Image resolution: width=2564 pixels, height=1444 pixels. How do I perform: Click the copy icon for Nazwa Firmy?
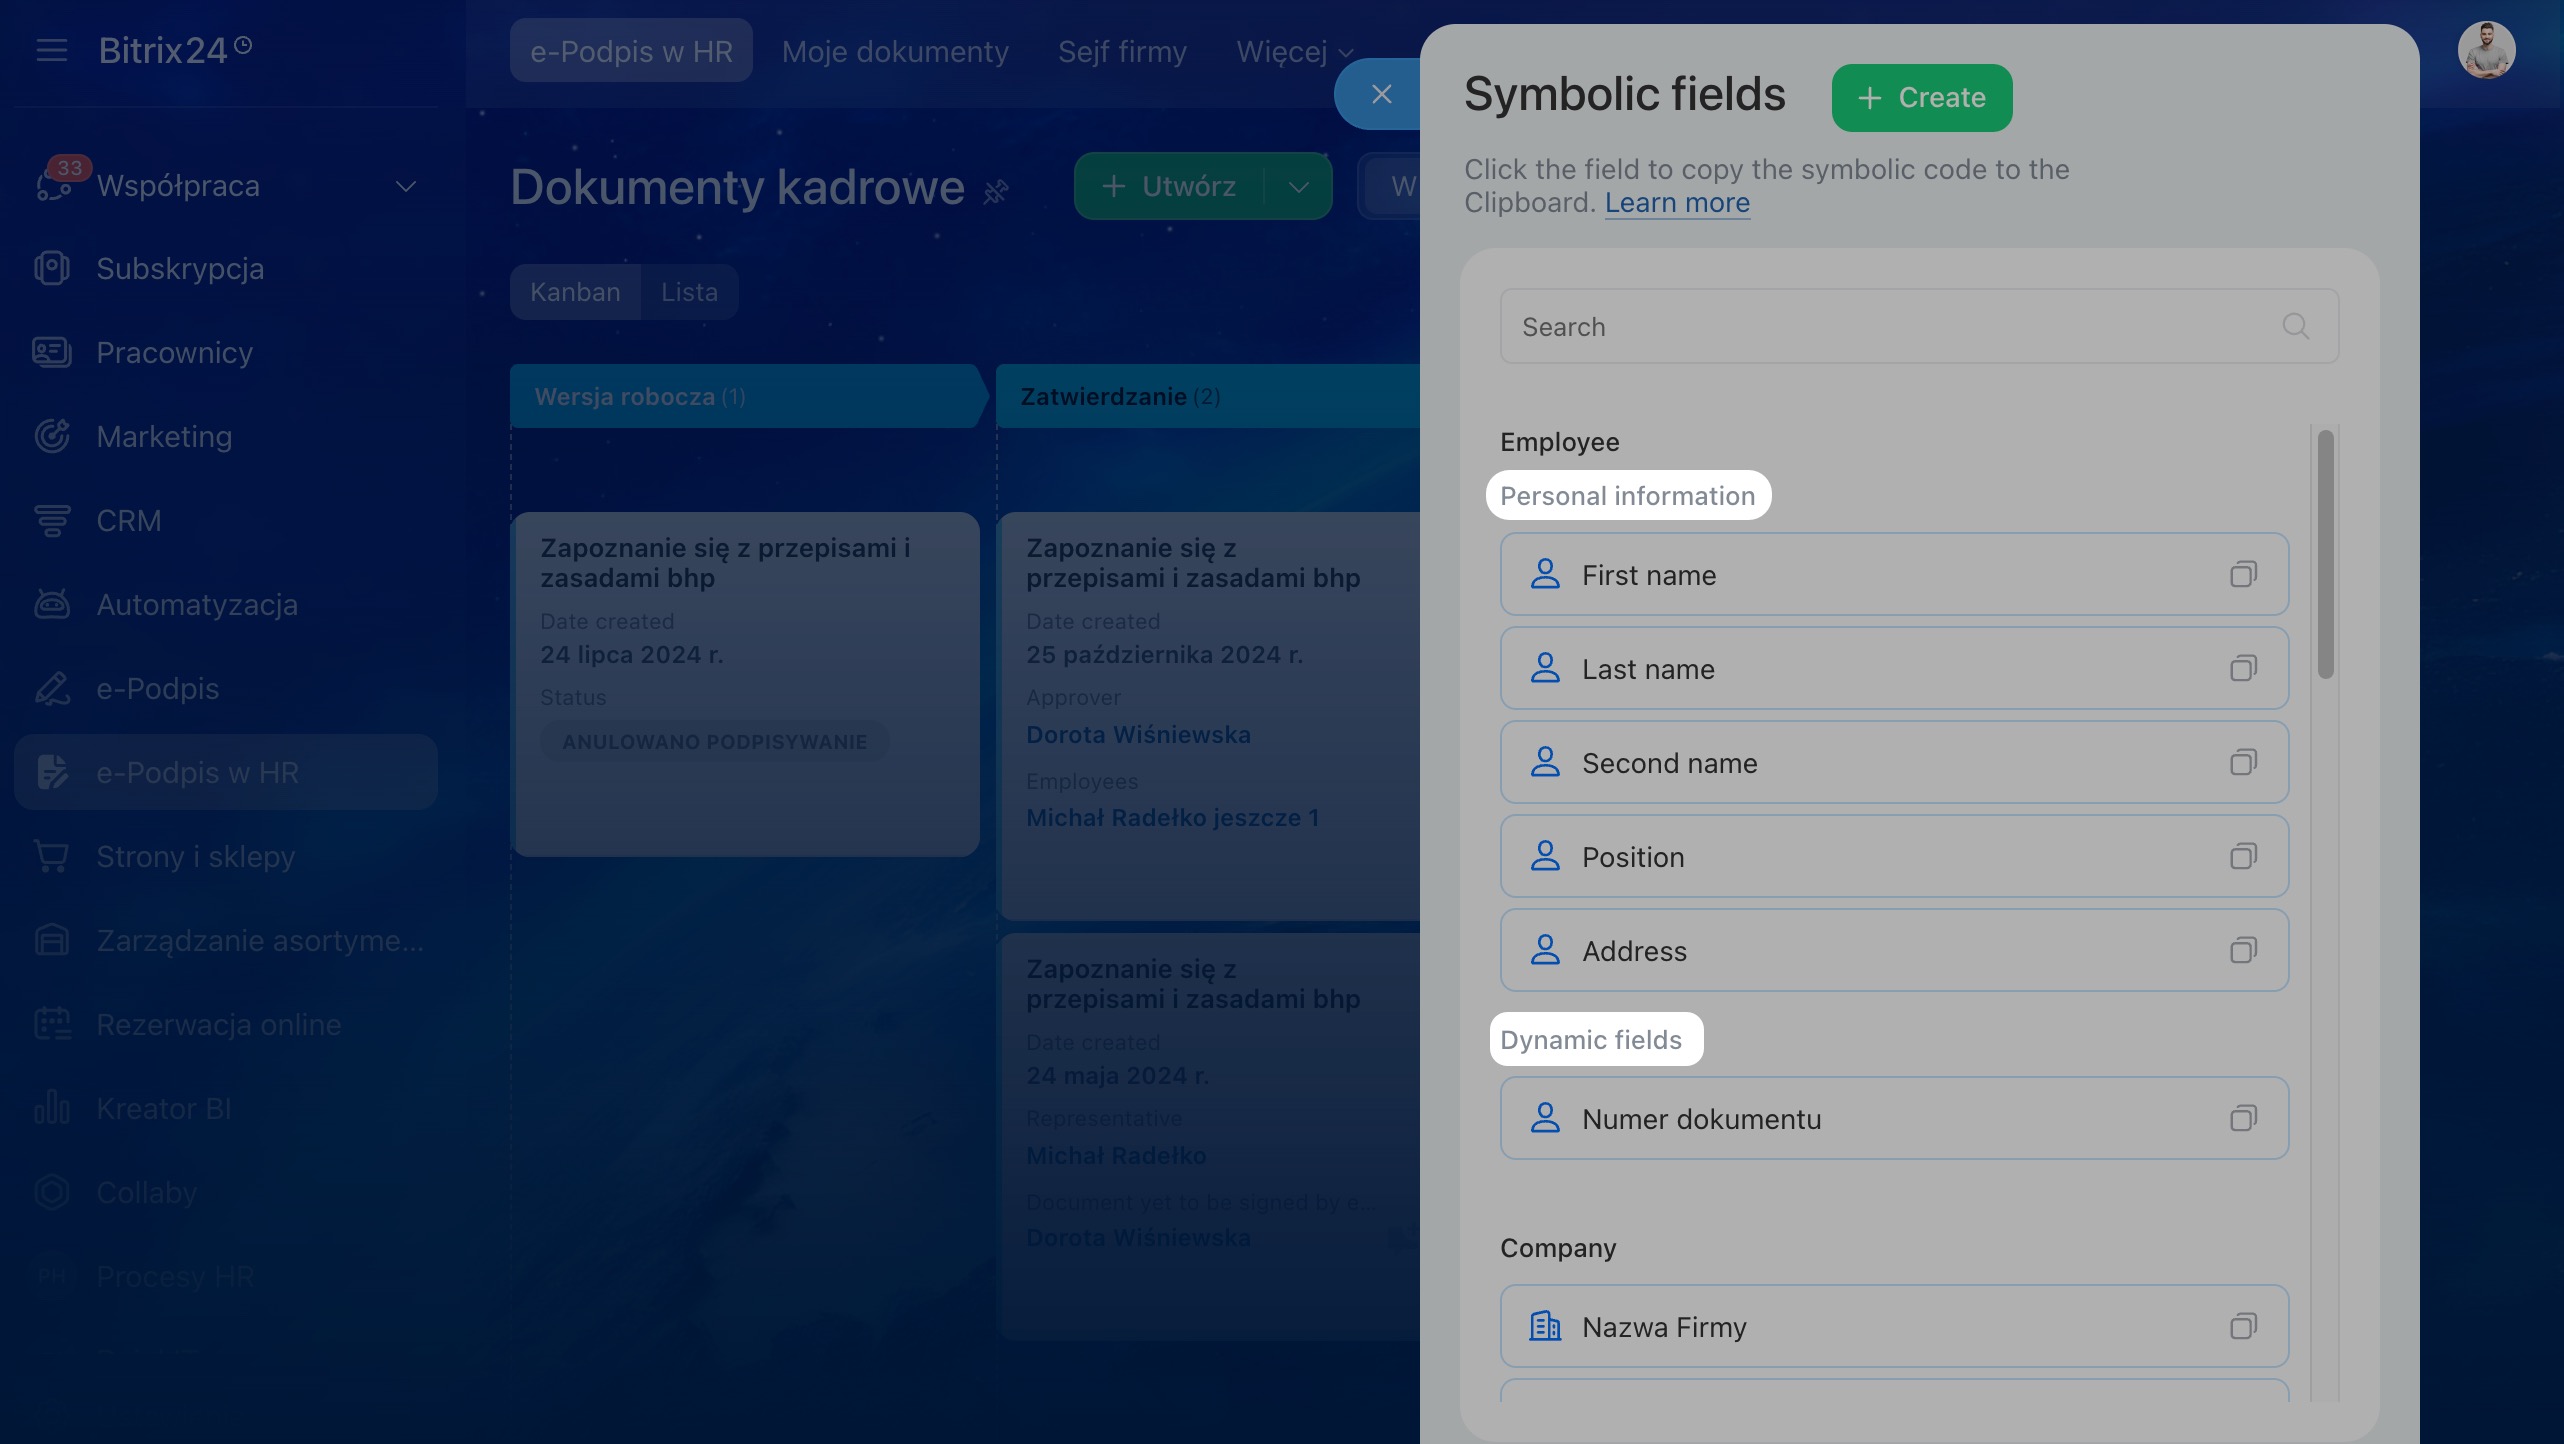coord(2243,1326)
